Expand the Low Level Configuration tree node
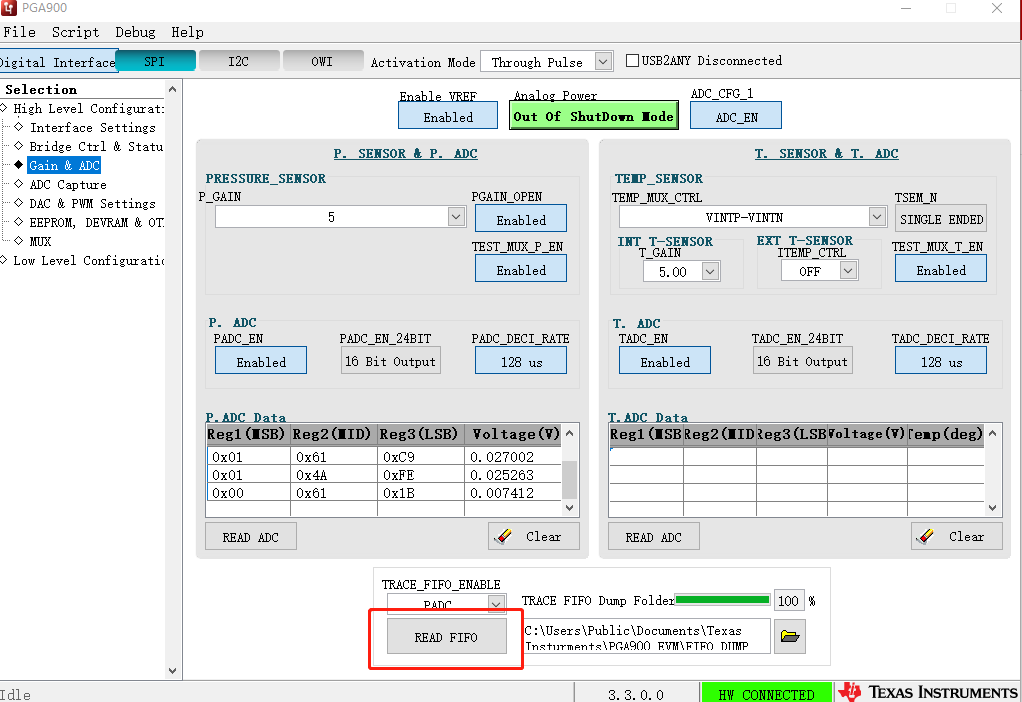Screen dimensions: 1022x702 [x=5, y=260]
